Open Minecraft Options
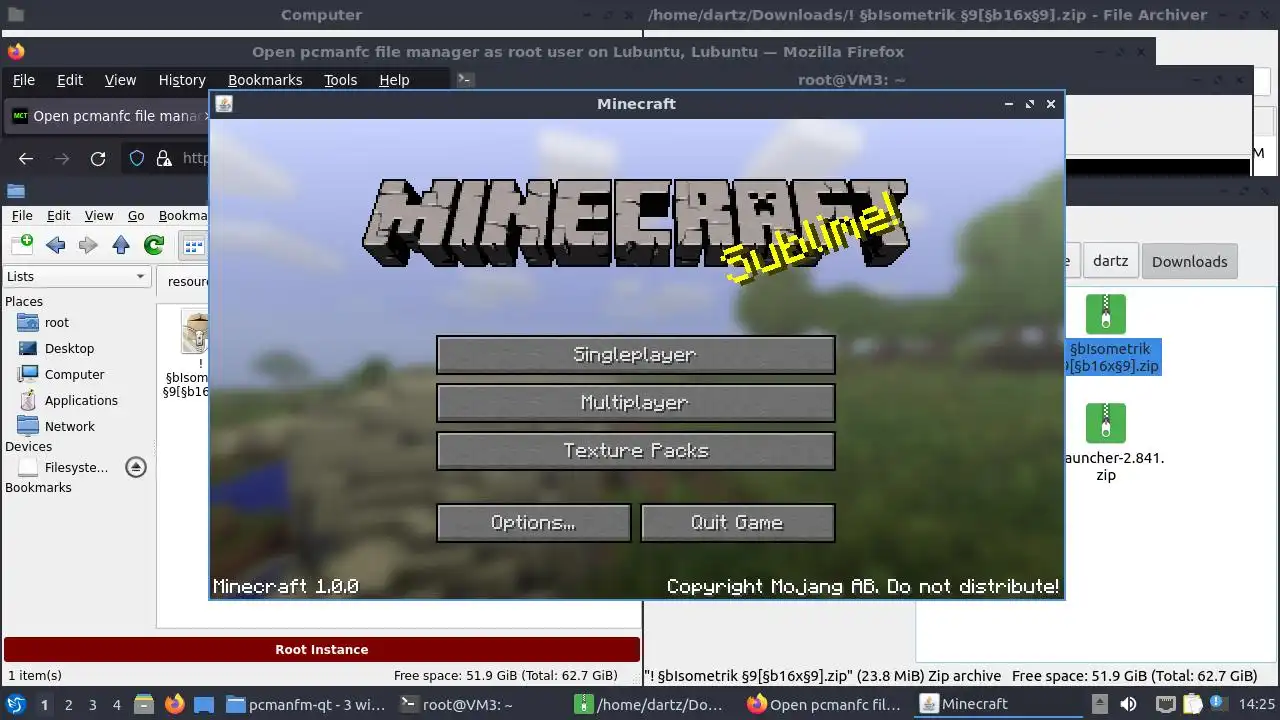Image resolution: width=1280 pixels, height=720 pixels. (533, 523)
